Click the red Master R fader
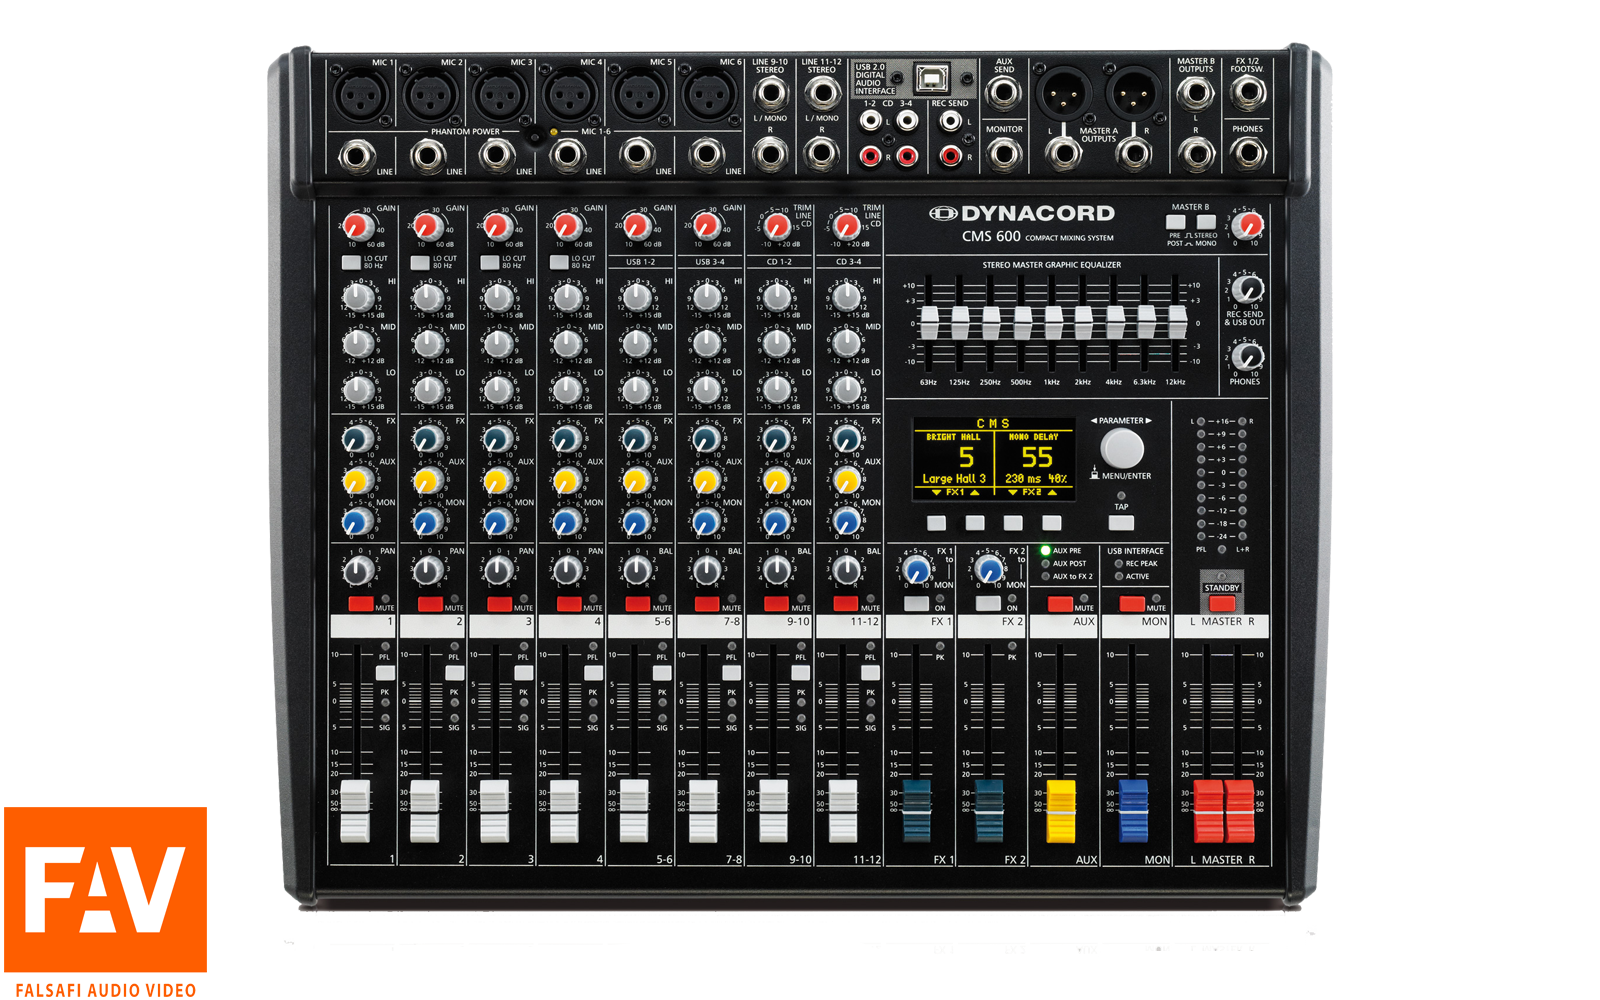The height and width of the screenshot is (1000, 1600). coord(1240,811)
